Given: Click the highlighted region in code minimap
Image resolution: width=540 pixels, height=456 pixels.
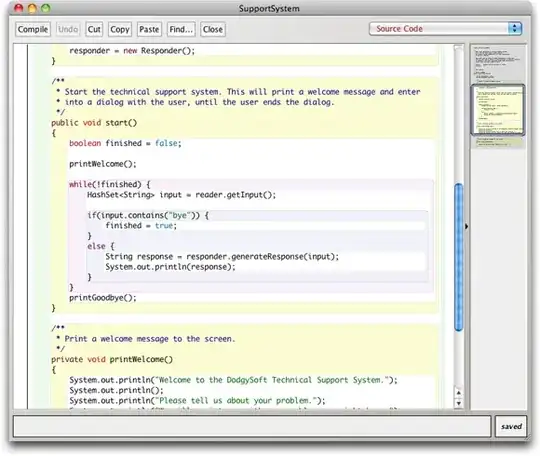Looking at the screenshot, I should click(498, 110).
